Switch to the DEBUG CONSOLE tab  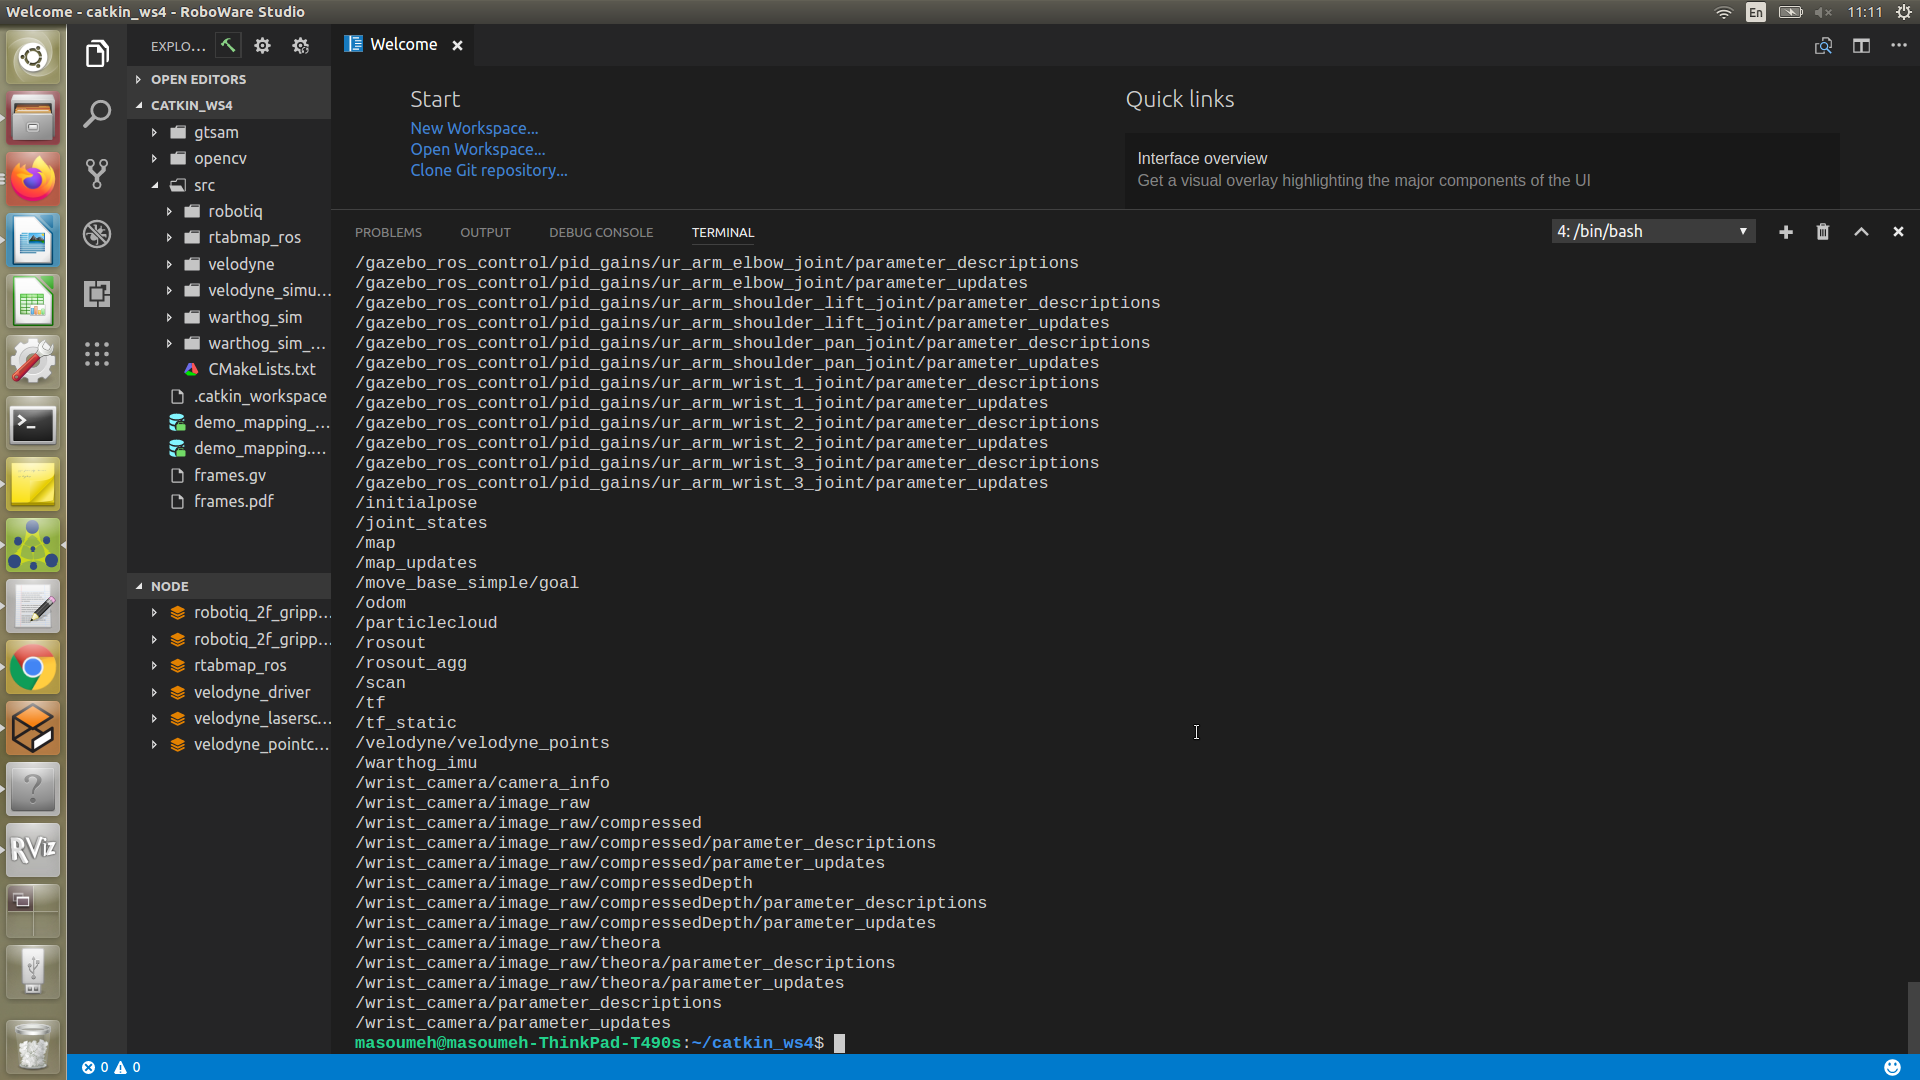(x=600, y=232)
